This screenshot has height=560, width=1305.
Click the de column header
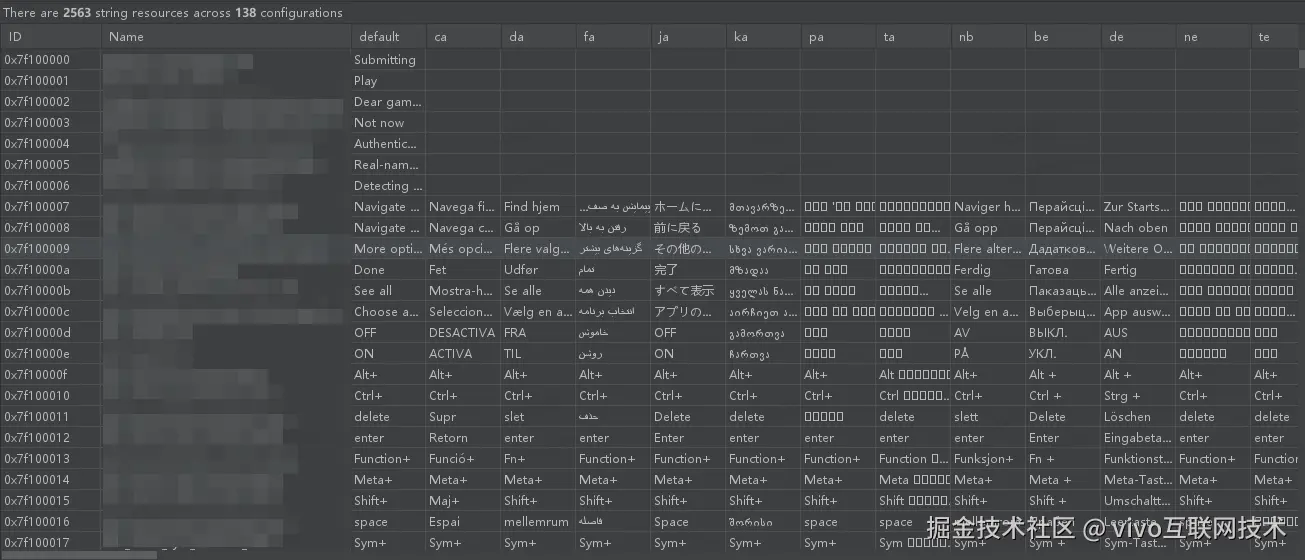pos(1139,37)
